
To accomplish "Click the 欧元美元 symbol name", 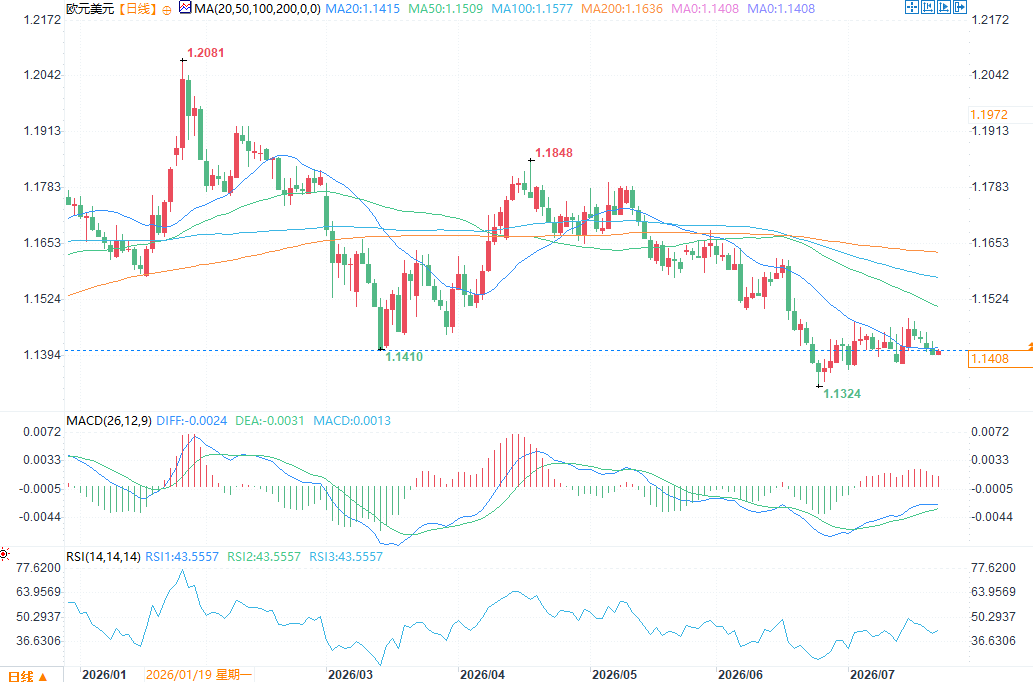I will [x=90, y=9].
